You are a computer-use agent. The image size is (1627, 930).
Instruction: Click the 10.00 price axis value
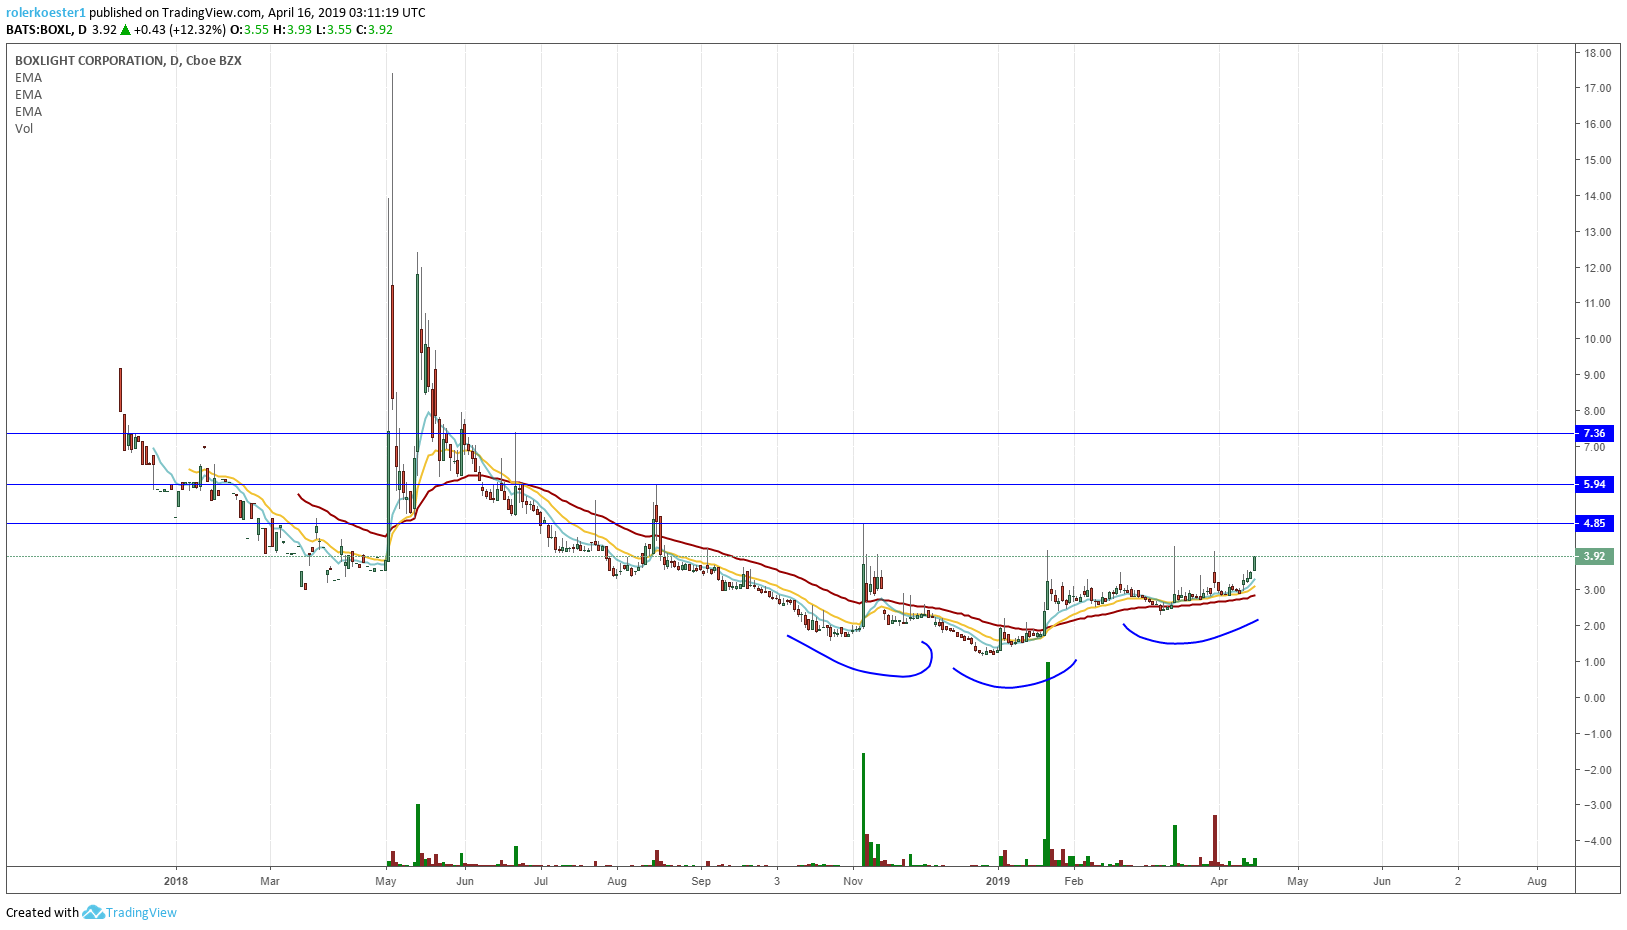1598,339
